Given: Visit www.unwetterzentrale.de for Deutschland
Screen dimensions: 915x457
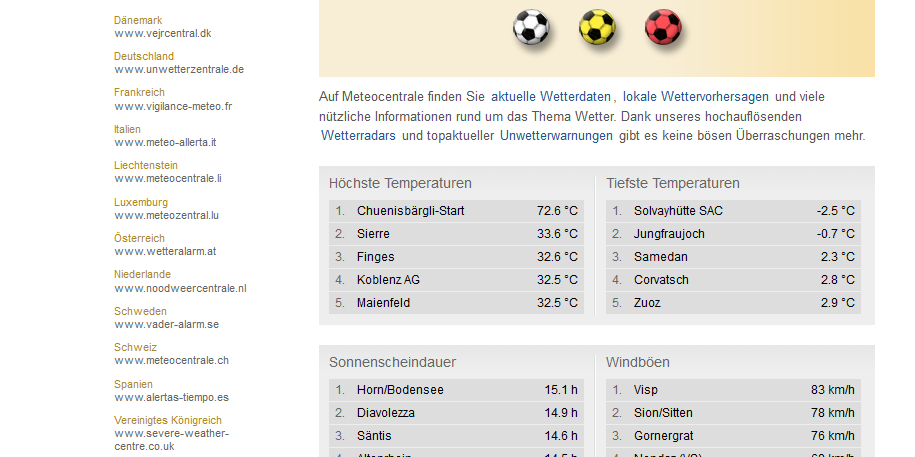Looking at the screenshot, I should tap(179, 69).
